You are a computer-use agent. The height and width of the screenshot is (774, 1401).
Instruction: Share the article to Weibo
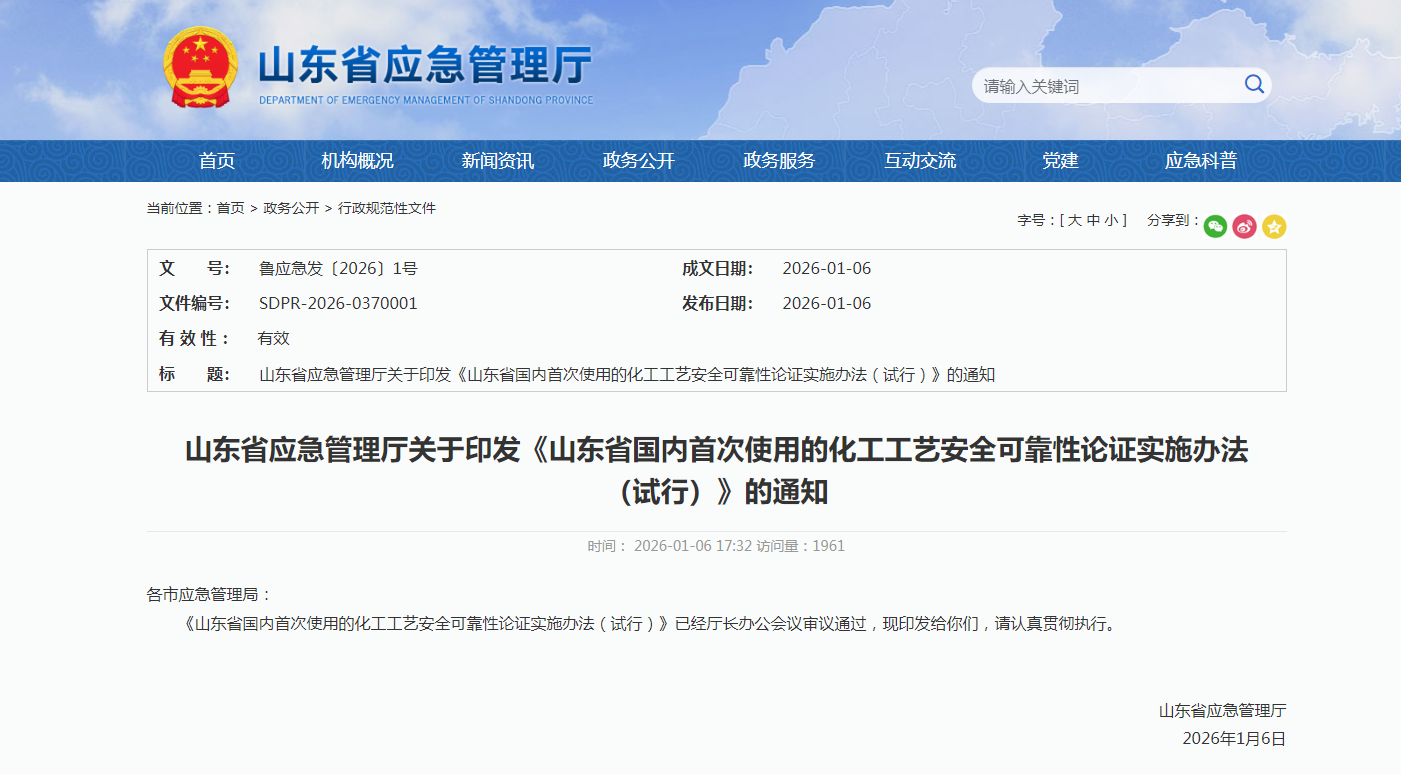[x=1245, y=227]
